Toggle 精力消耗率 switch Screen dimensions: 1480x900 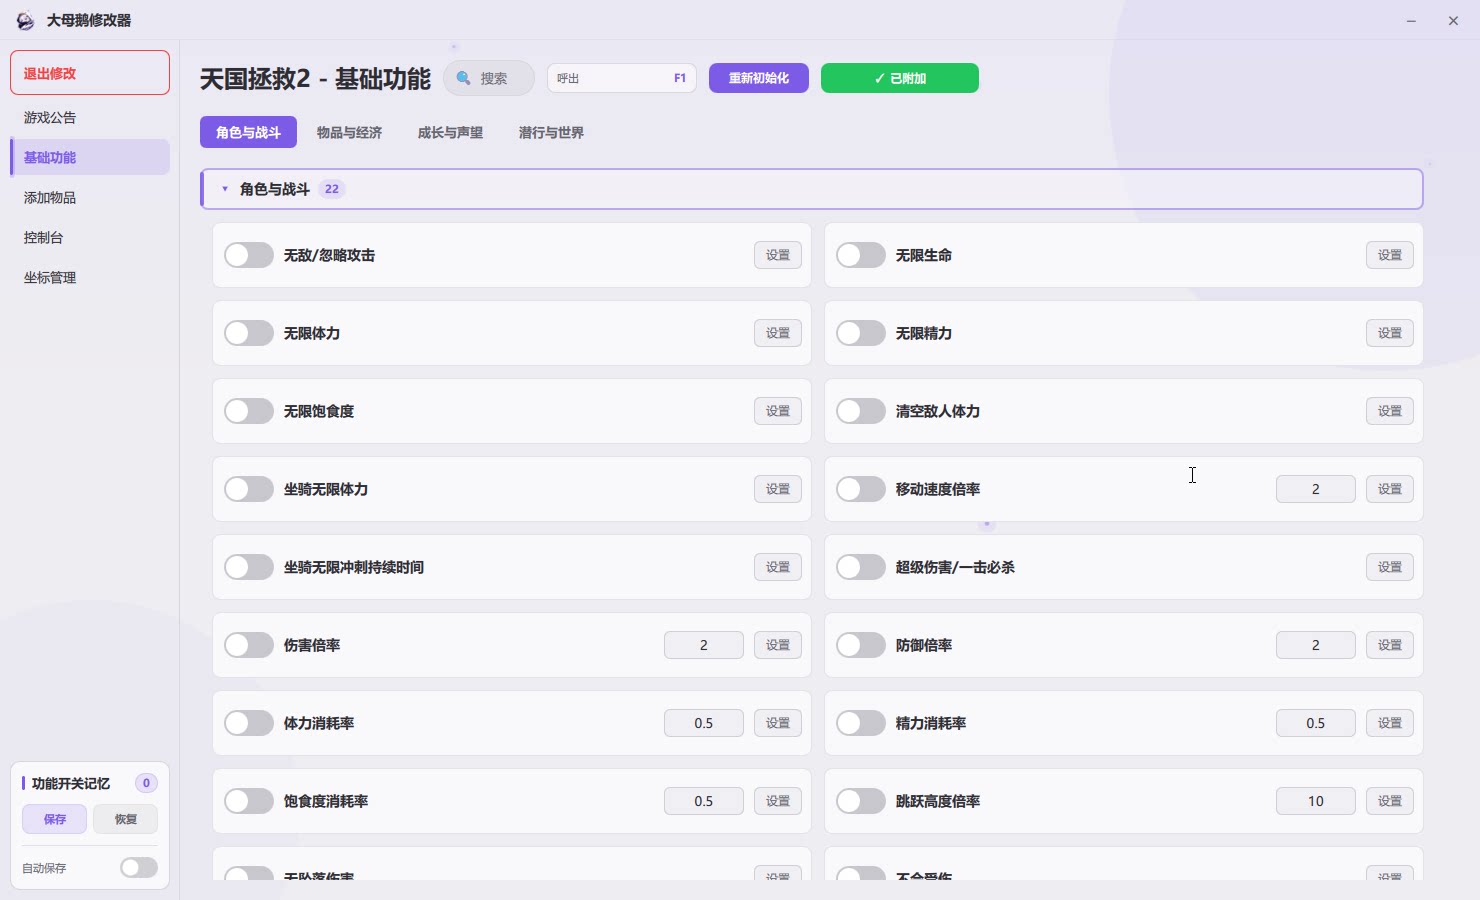click(861, 723)
